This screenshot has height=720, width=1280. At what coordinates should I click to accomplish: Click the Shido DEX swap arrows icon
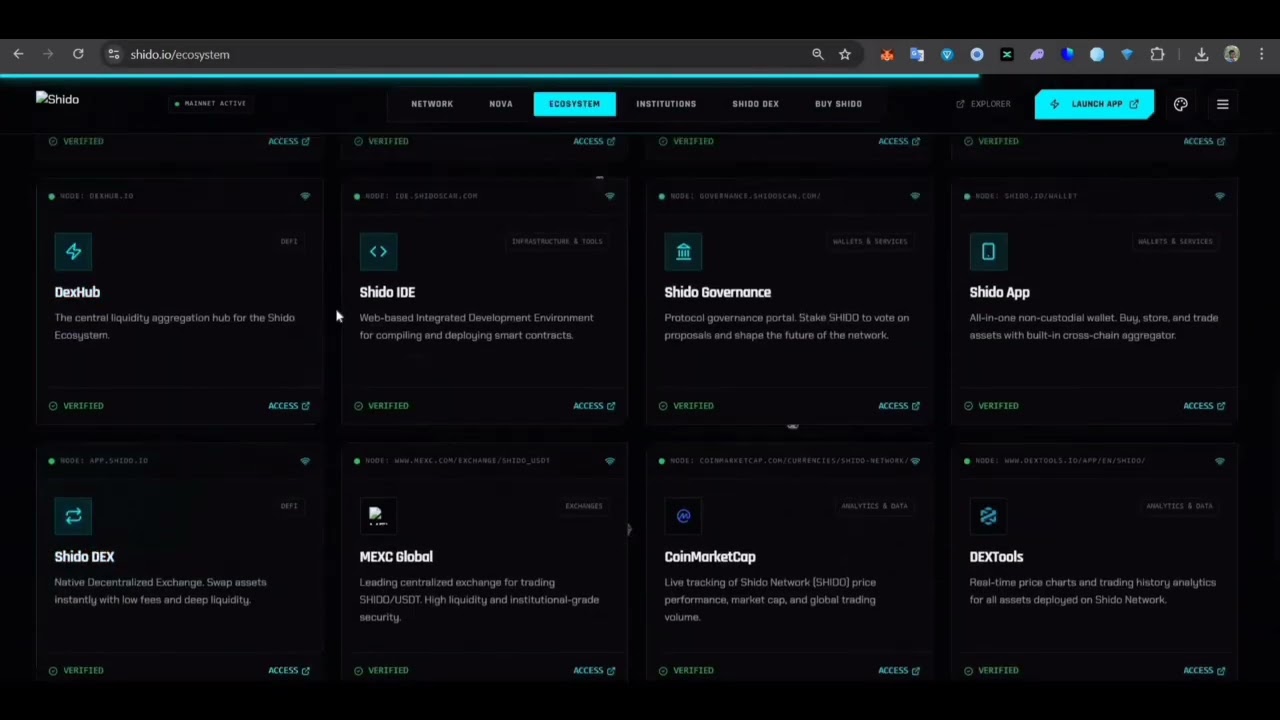click(x=73, y=516)
